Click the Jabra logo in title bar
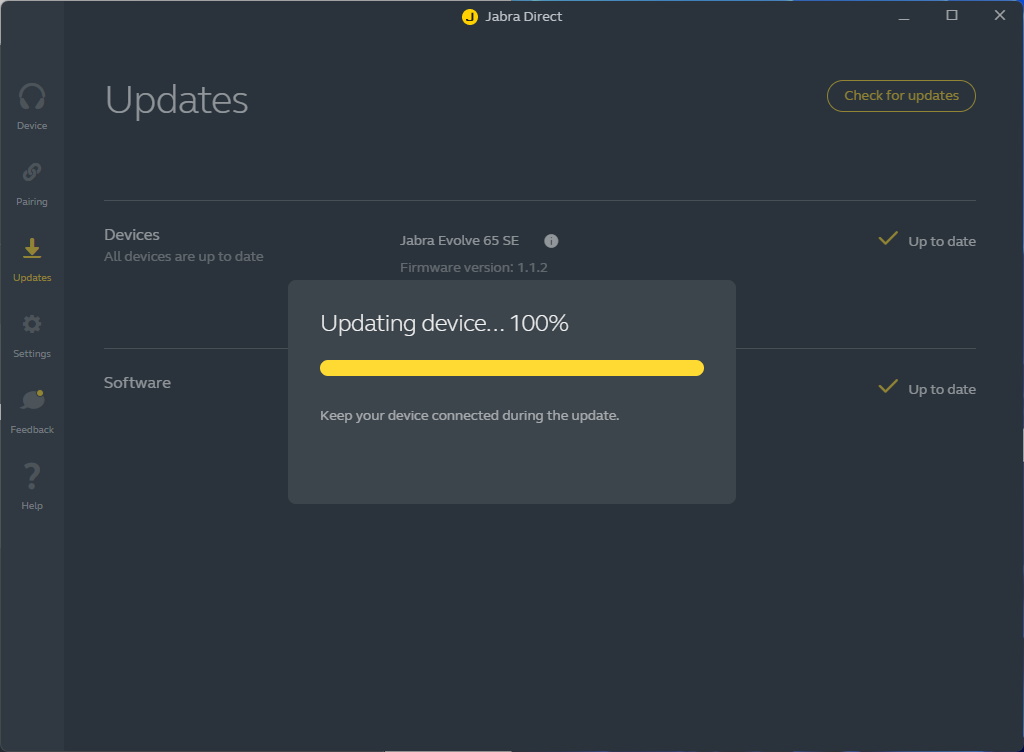This screenshot has height=752, width=1024. click(x=470, y=17)
